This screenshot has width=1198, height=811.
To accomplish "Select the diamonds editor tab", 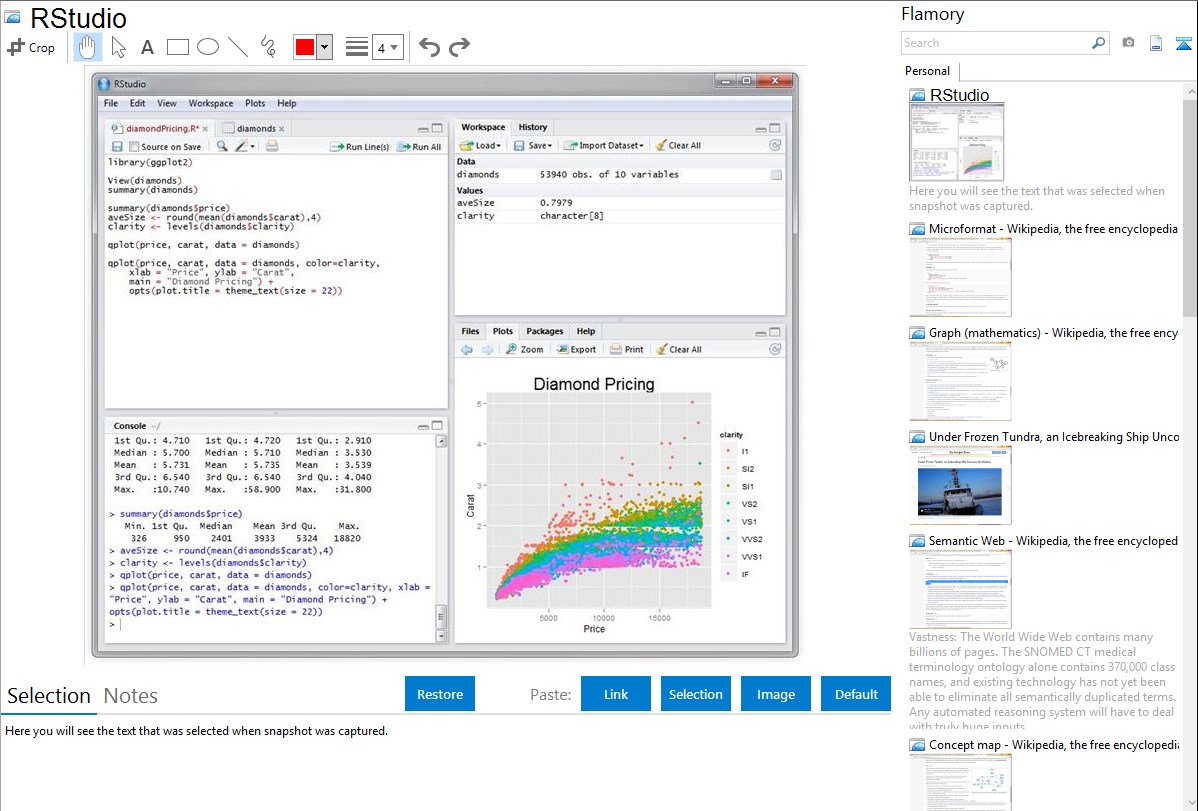I will click(254, 128).
